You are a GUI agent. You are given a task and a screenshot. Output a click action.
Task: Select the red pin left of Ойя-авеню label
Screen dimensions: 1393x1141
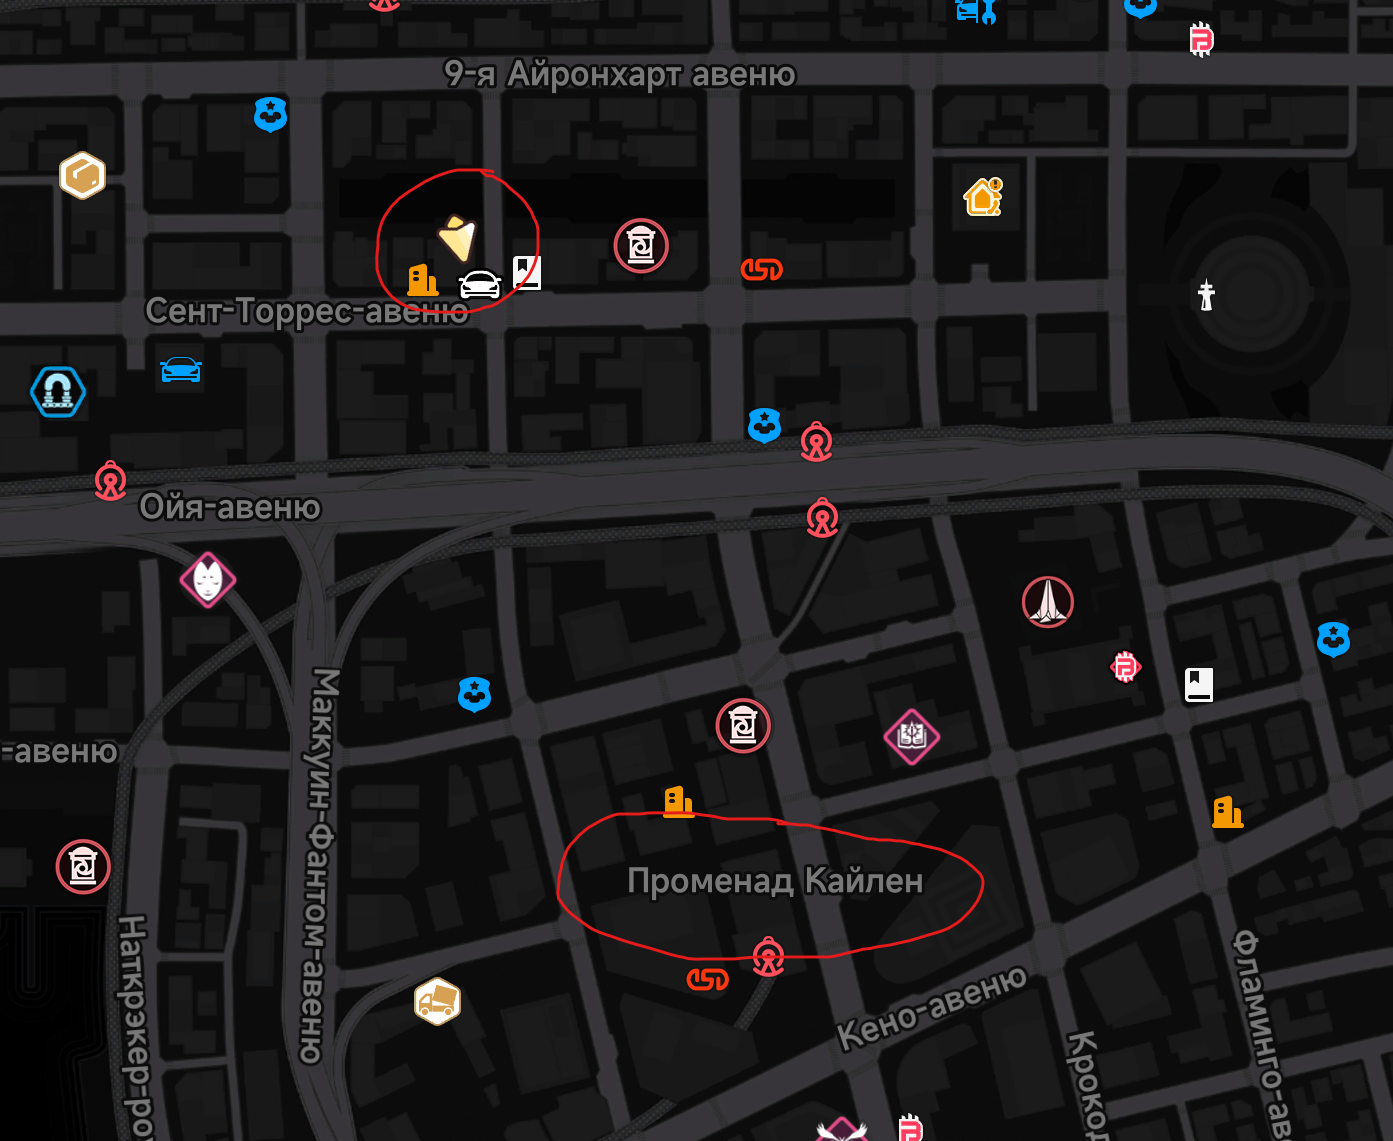(x=111, y=481)
